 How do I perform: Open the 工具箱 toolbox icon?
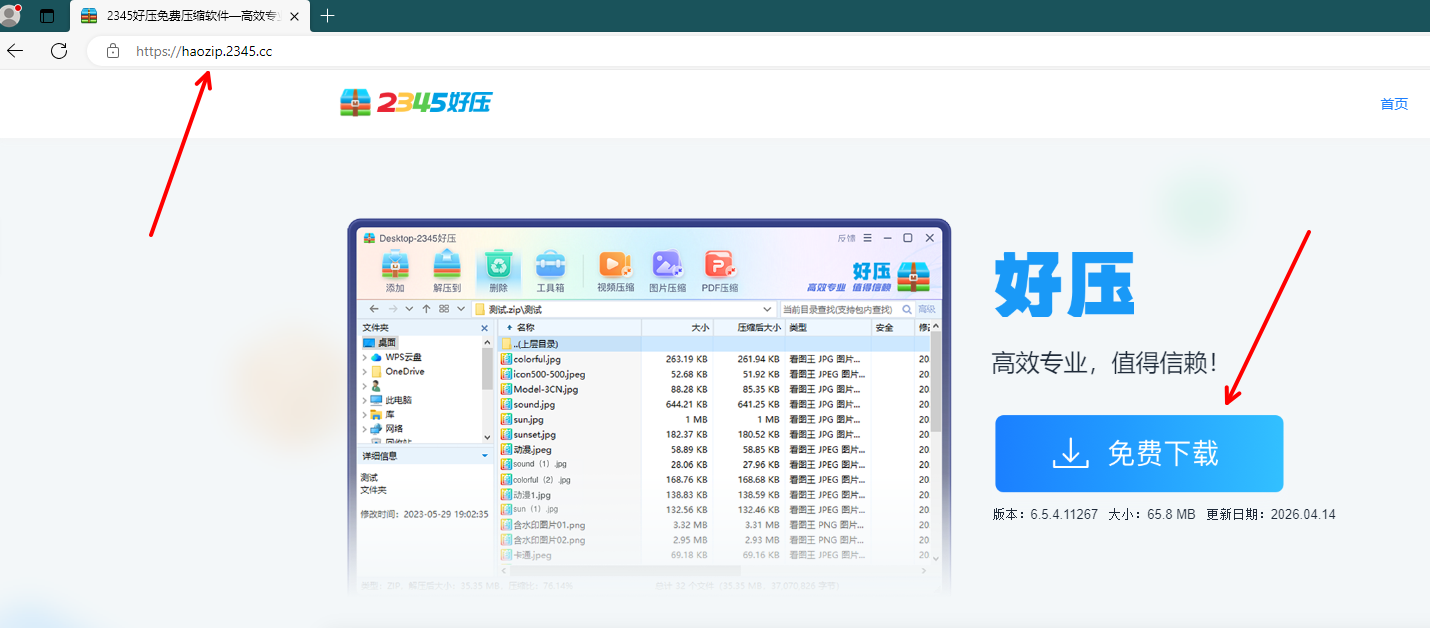(x=550, y=271)
